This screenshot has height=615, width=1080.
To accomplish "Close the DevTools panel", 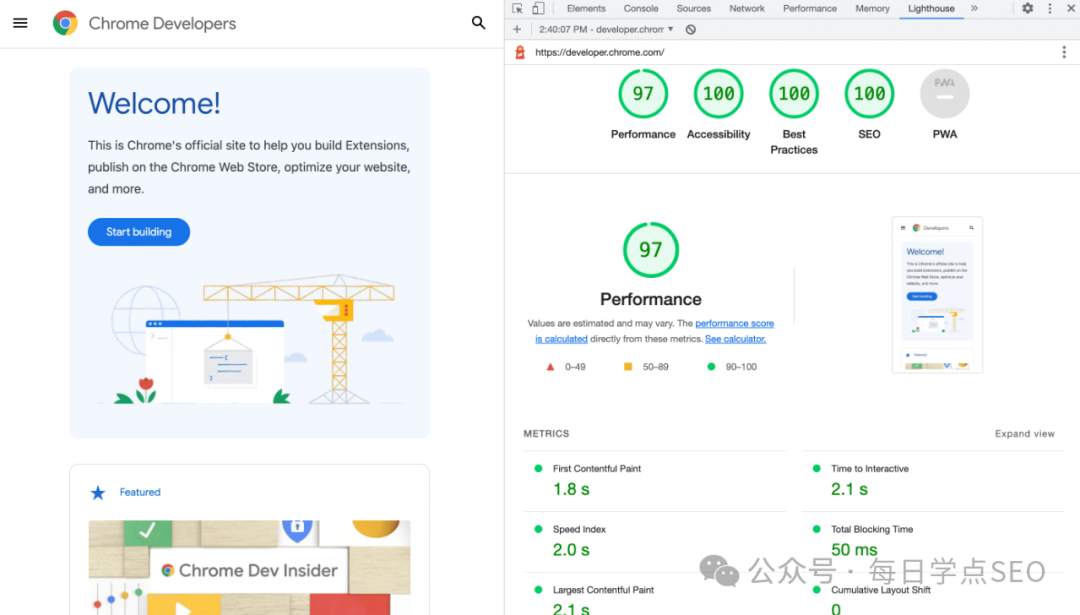I will [x=1071, y=8].
